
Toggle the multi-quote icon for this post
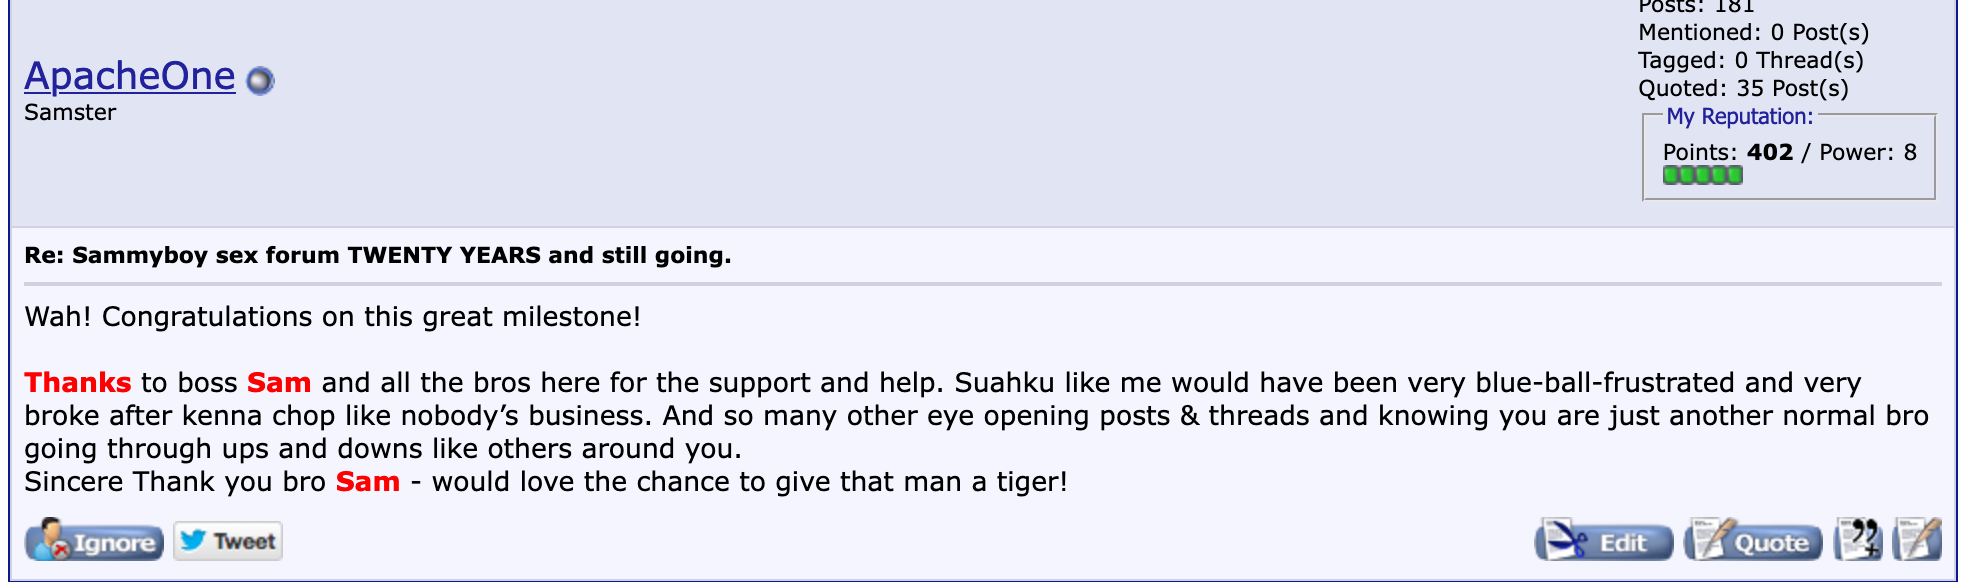pyautogui.click(x=1859, y=540)
